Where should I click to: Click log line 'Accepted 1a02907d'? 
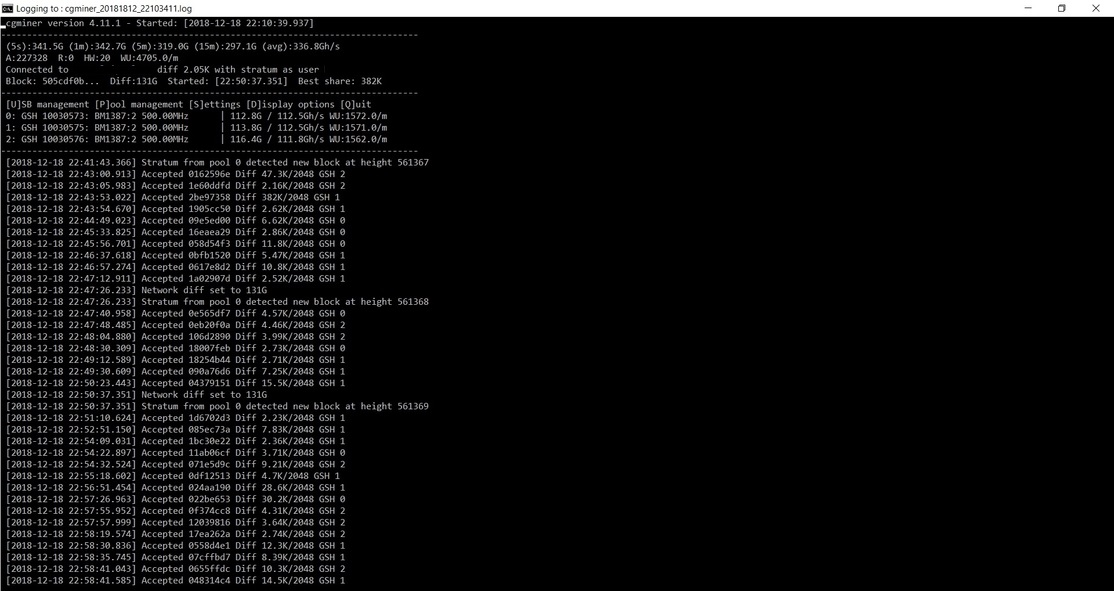coord(175,278)
